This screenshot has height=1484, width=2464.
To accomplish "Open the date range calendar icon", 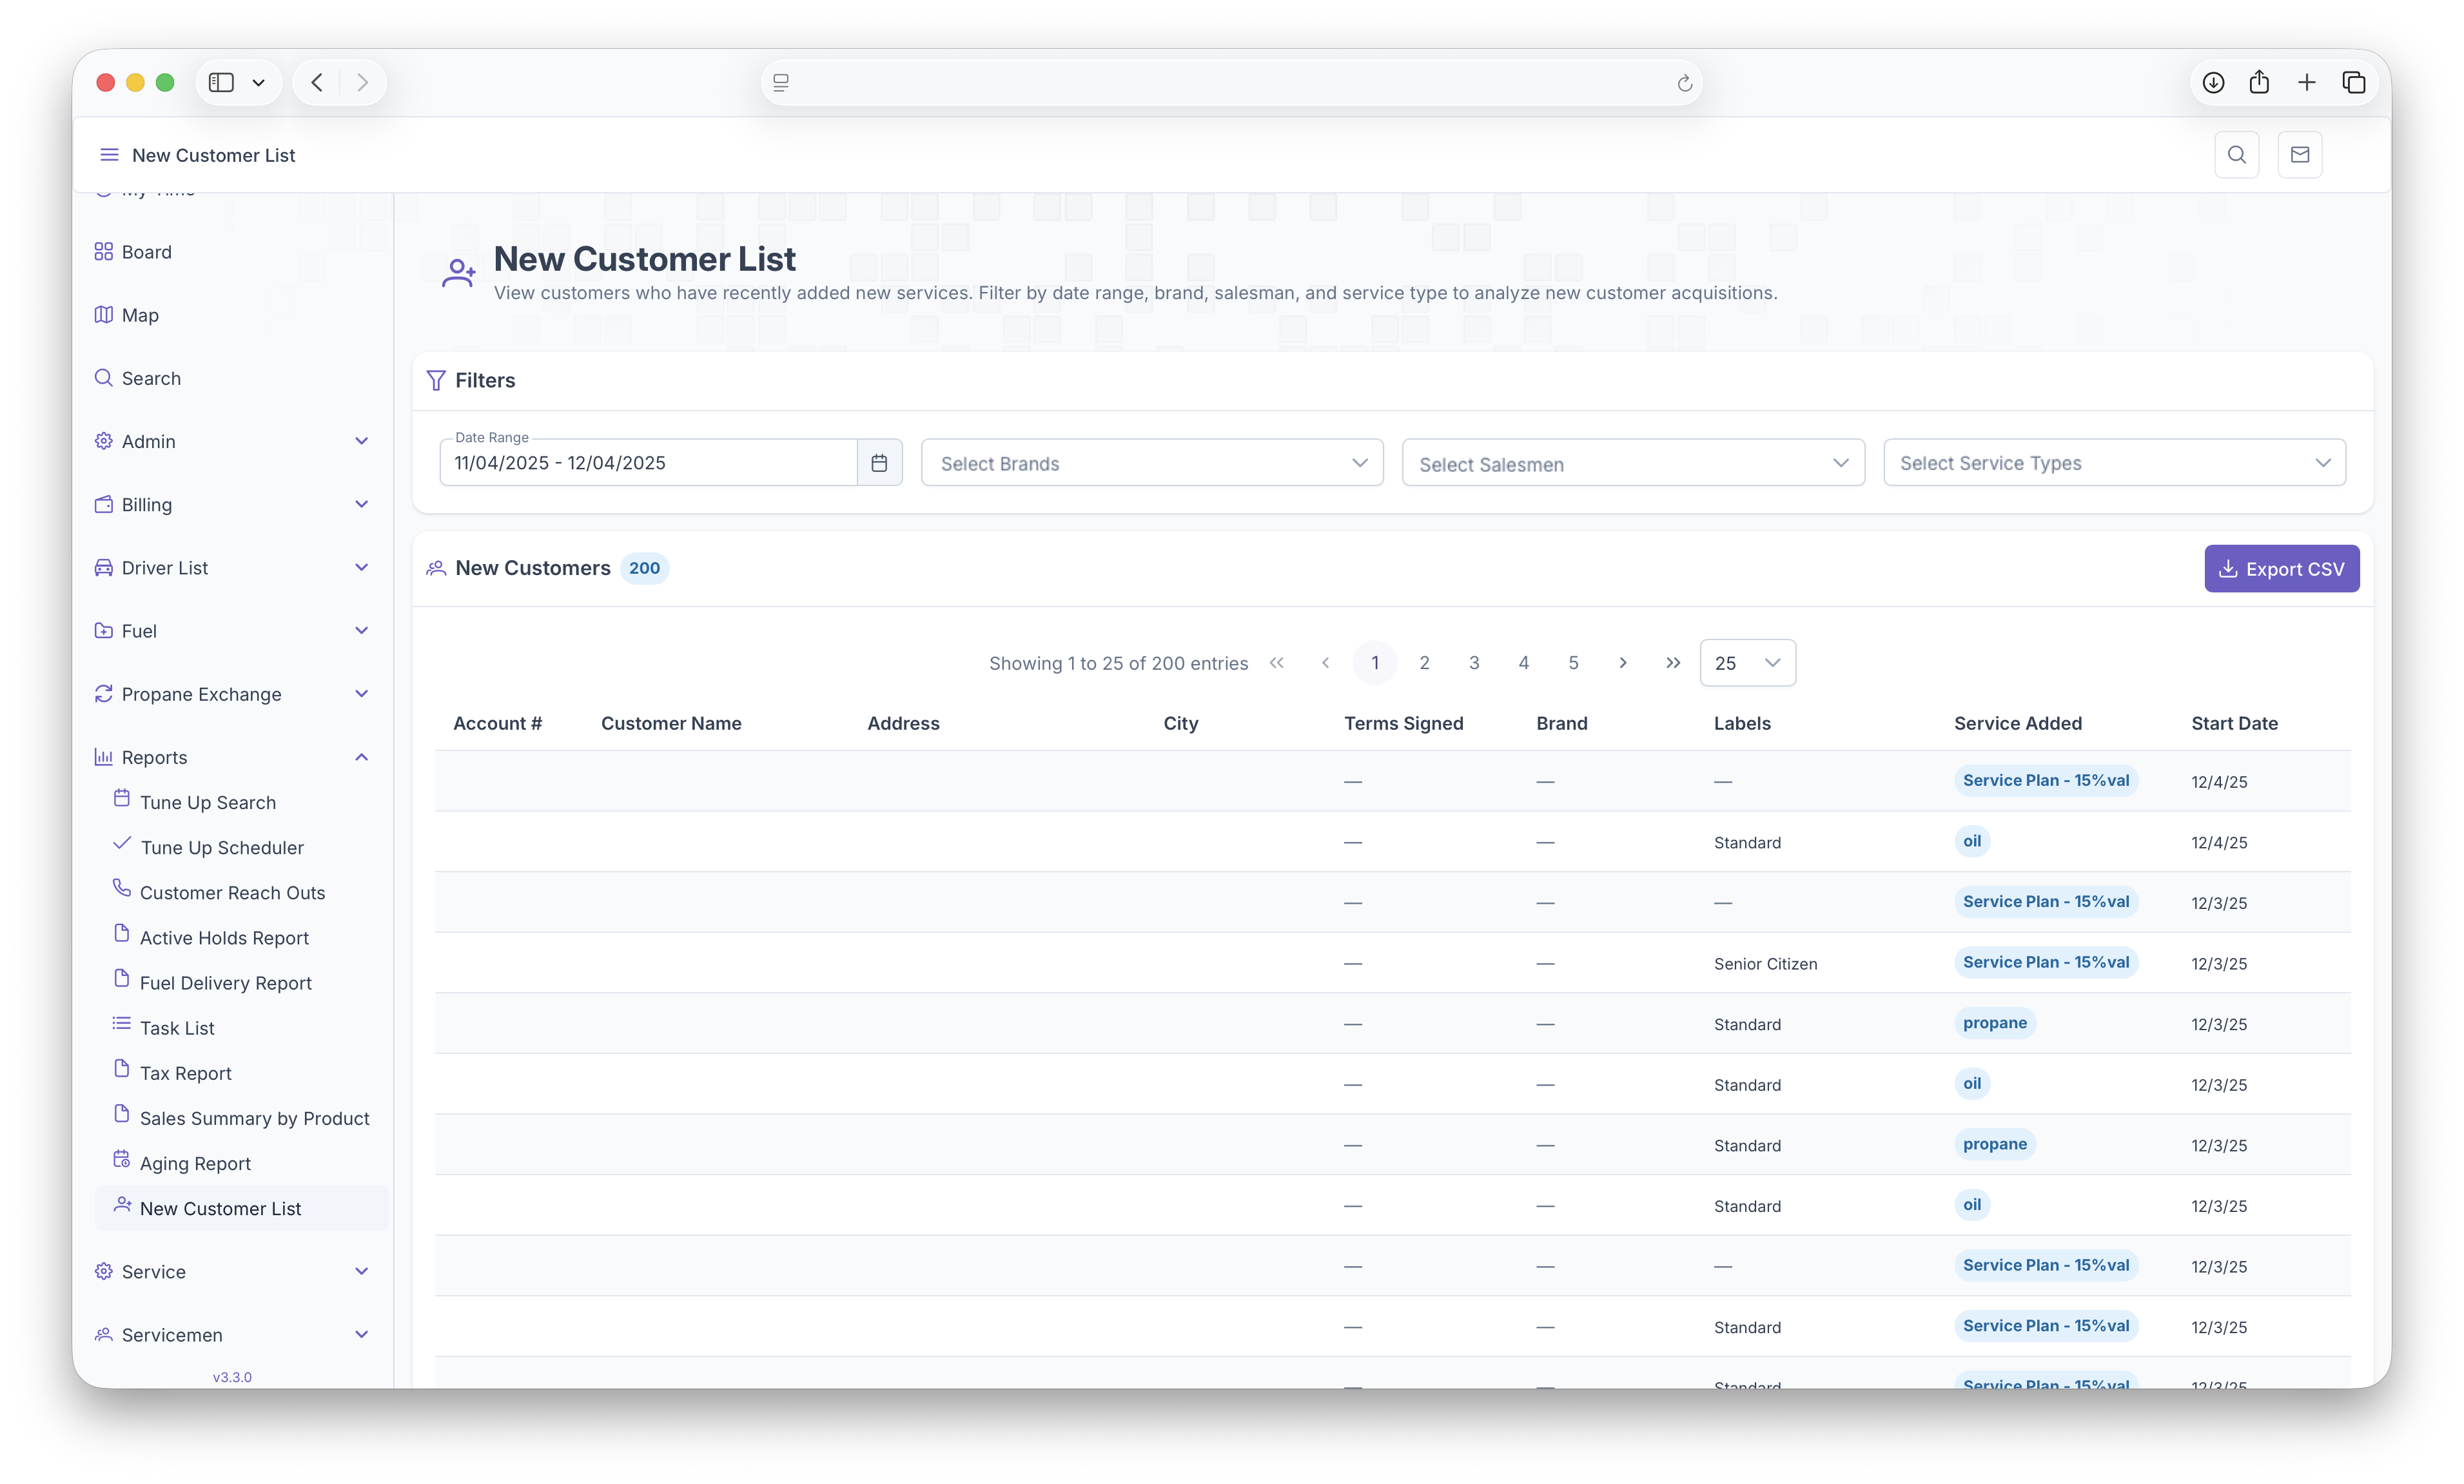I will 879,463.
